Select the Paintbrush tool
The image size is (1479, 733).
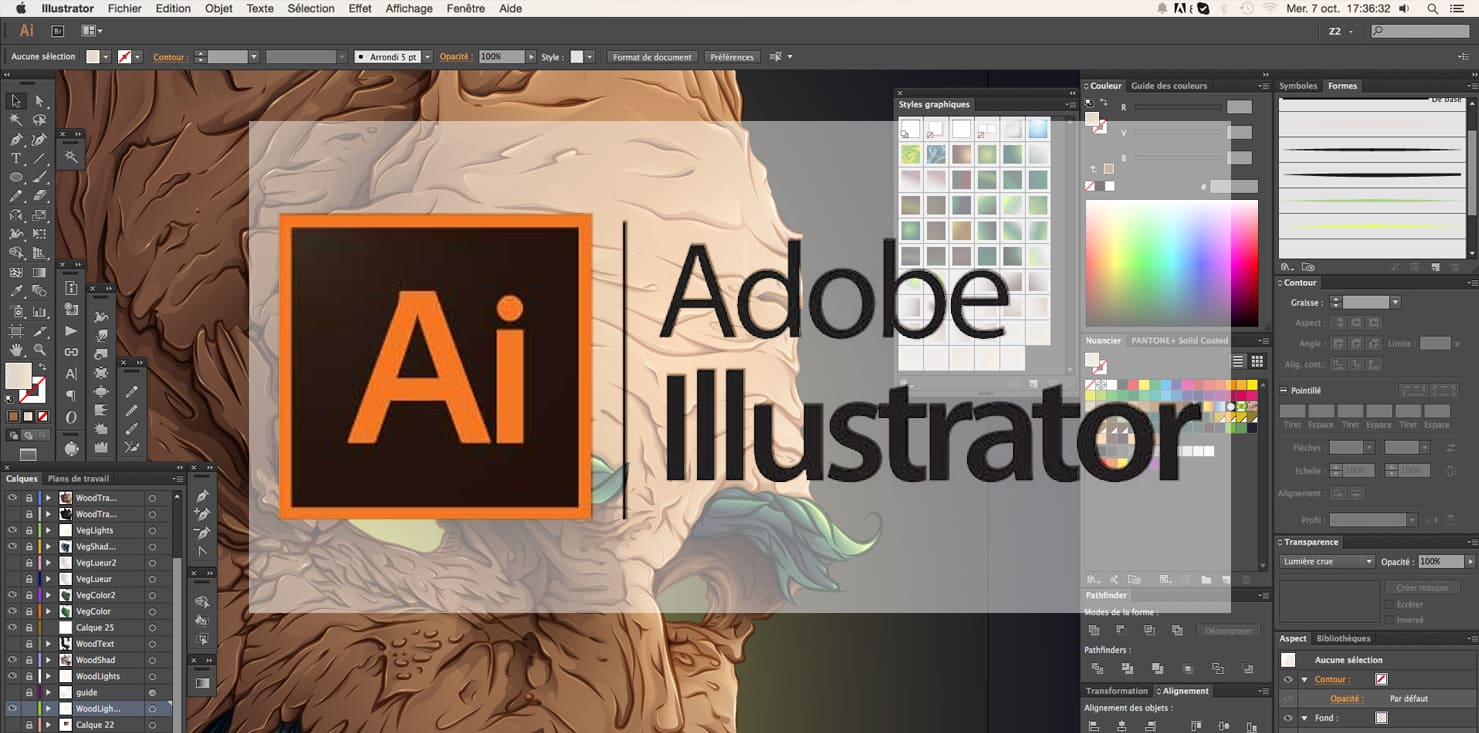coord(40,178)
